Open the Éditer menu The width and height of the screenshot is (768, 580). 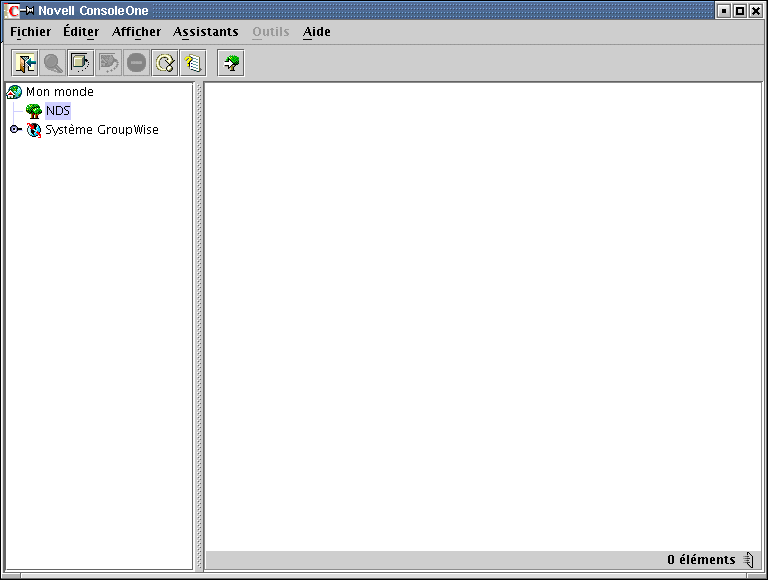pos(81,32)
